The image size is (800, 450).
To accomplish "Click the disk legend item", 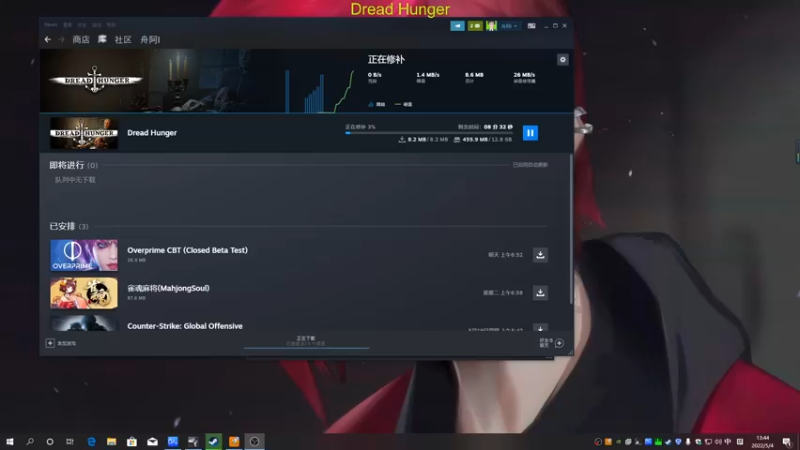I will coord(404,104).
